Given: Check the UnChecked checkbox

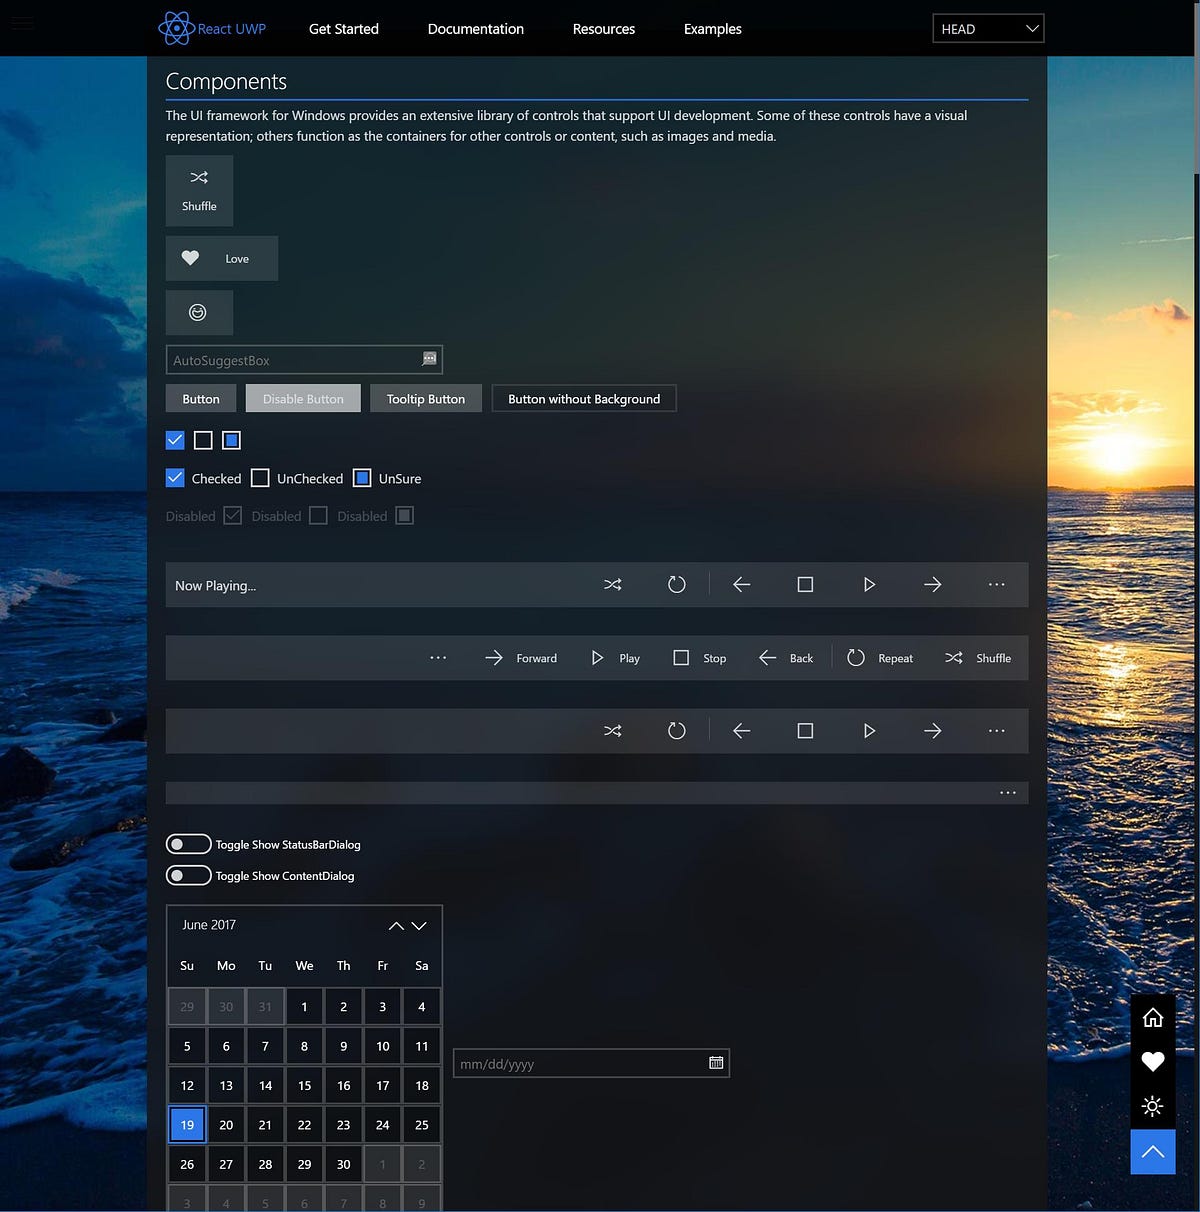Looking at the screenshot, I should click(260, 478).
